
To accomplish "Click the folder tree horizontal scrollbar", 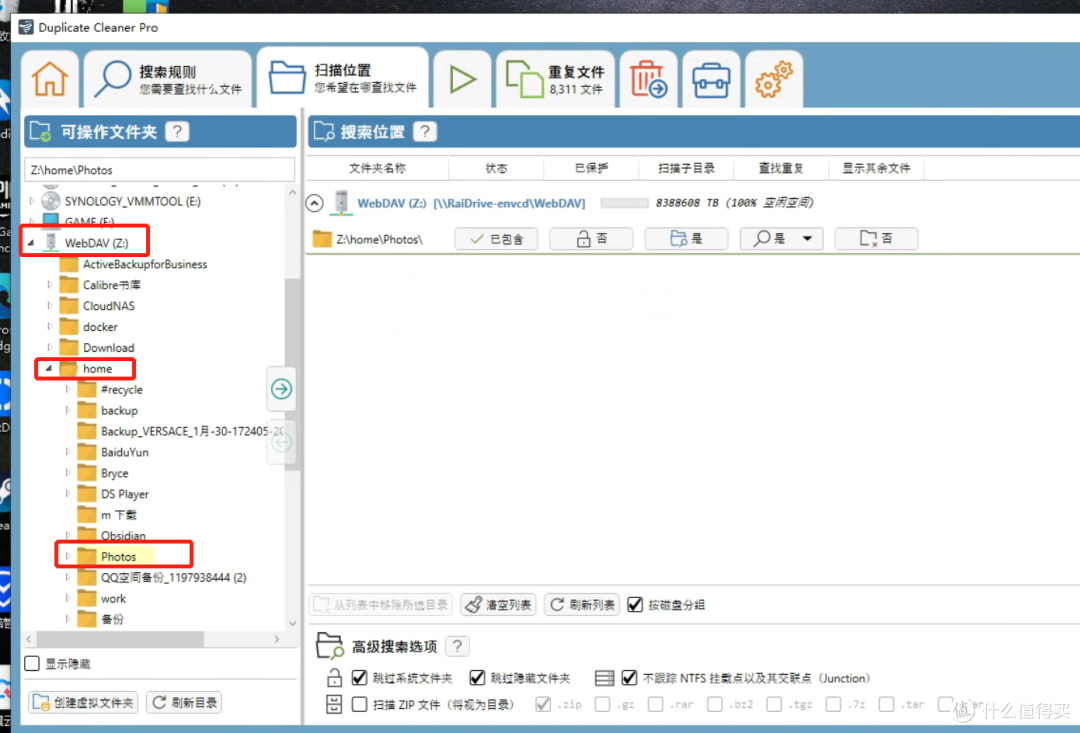I will click(x=121, y=639).
